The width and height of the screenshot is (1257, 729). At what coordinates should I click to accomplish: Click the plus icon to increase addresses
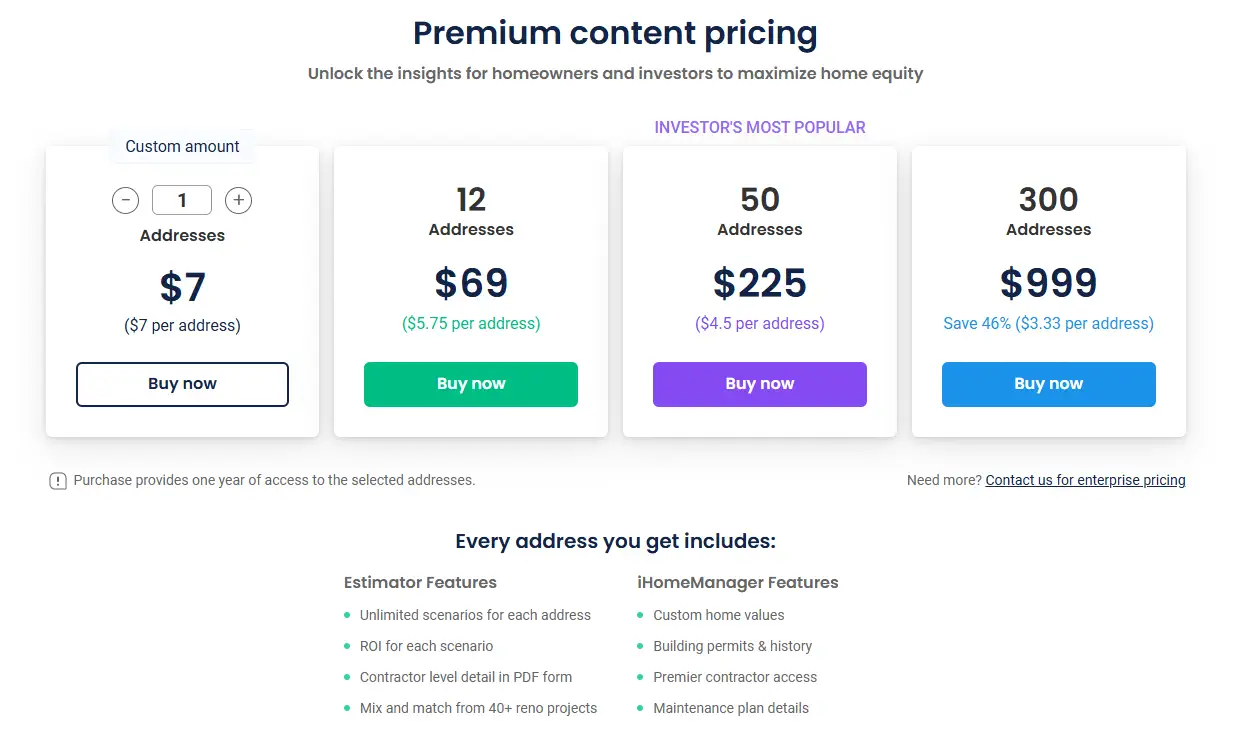click(x=238, y=201)
